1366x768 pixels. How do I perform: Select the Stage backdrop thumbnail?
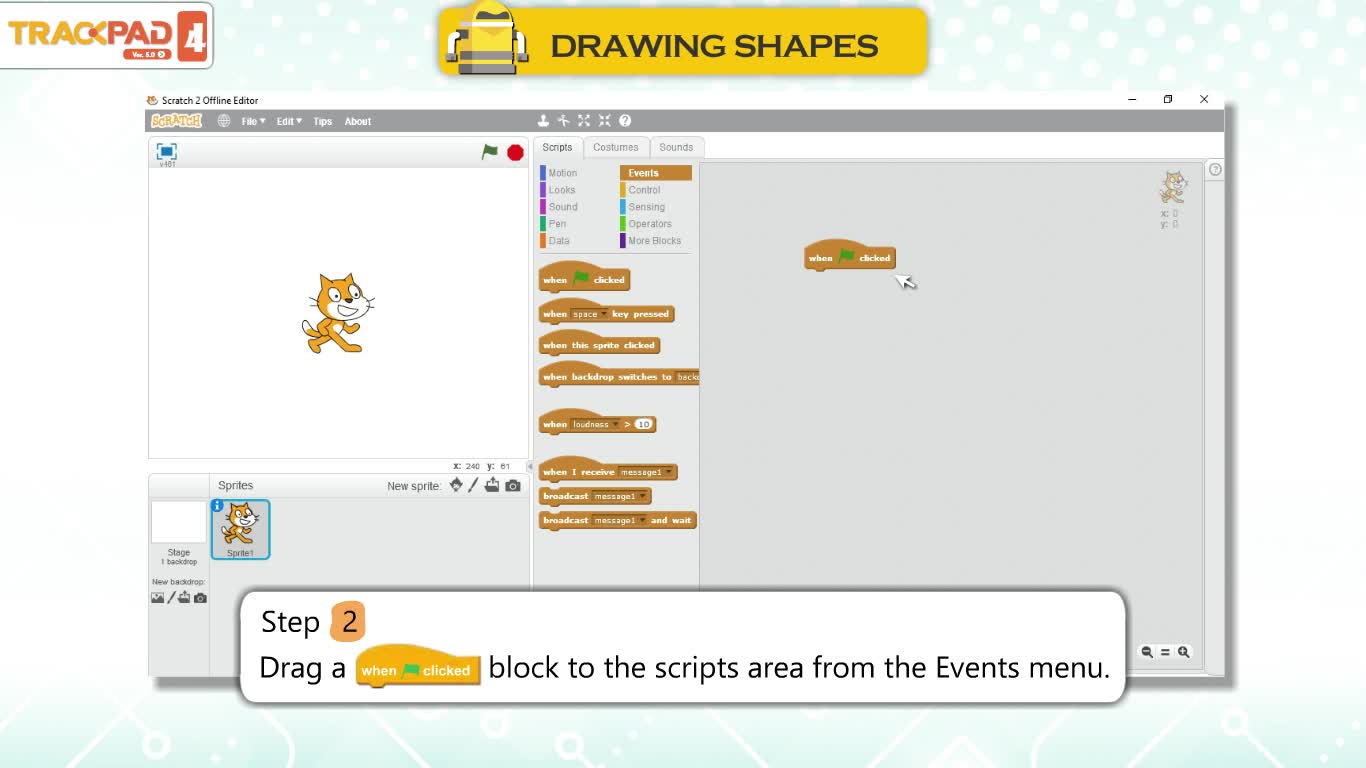[x=178, y=522]
